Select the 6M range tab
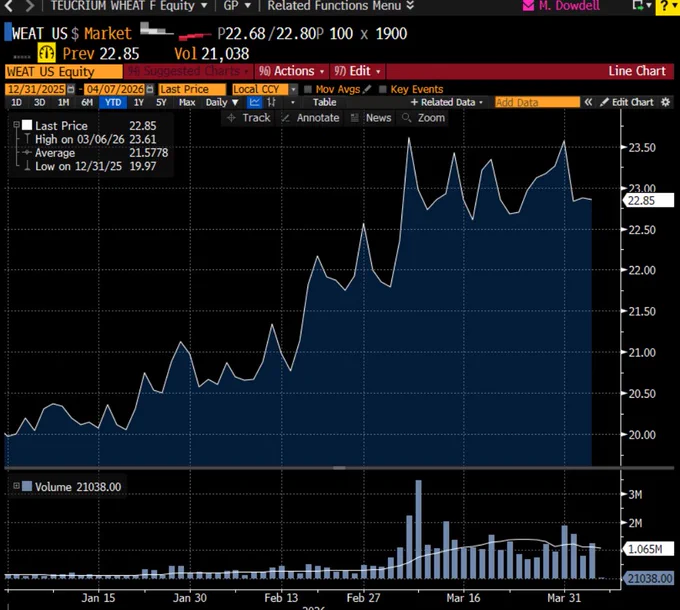 tap(87, 102)
